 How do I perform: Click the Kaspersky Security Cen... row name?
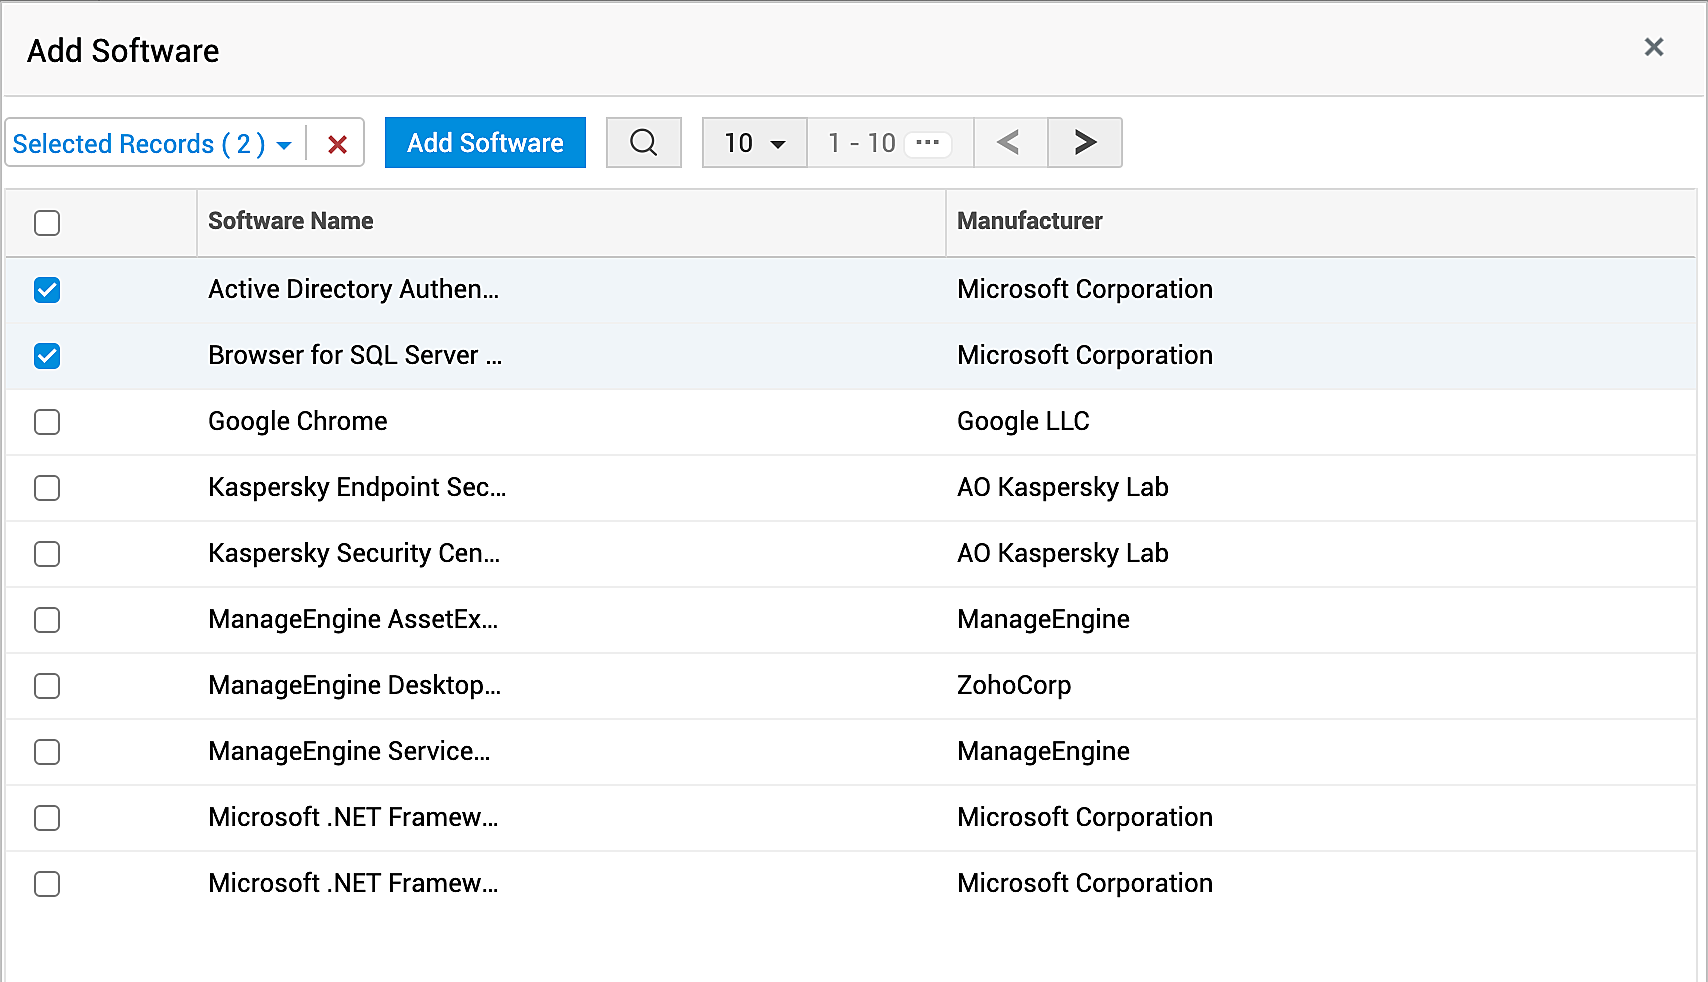coord(354,553)
